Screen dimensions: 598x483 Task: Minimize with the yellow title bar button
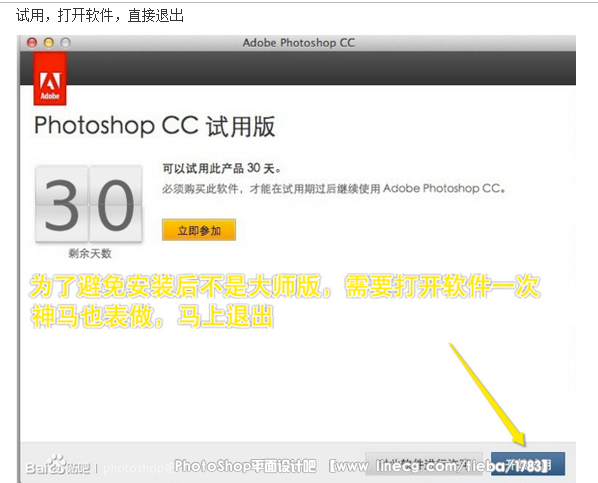pos(49,42)
